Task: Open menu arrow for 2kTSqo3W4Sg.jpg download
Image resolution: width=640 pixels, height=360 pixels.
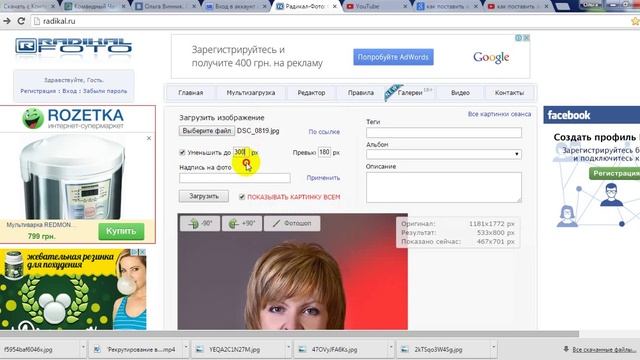Action: (x=493, y=348)
